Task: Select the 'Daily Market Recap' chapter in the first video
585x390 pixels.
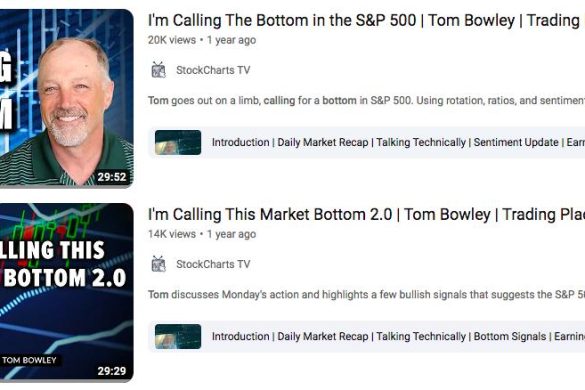Action: (323, 142)
